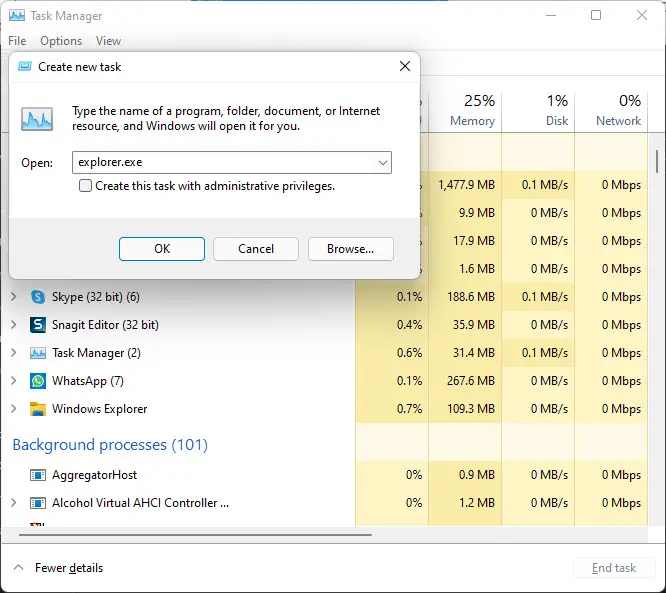Sort by the Network column header
This screenshot has width=666, height=593.
(x=611, y=111)
